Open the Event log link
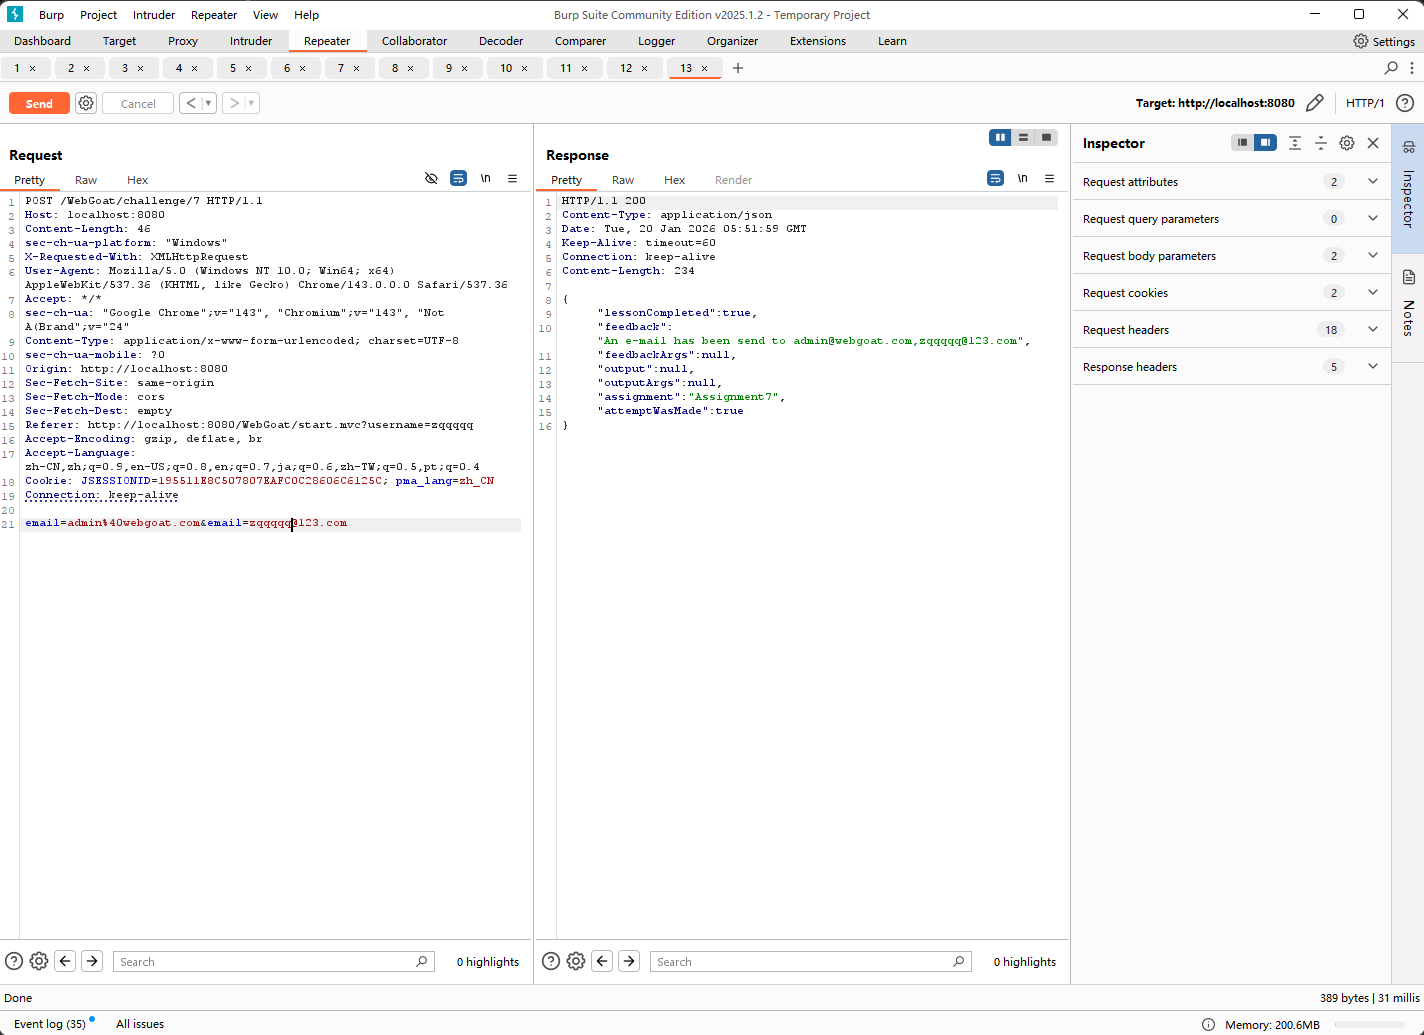The height and width of the screenshot is (1035, 1424). [x=49, y=1024]
